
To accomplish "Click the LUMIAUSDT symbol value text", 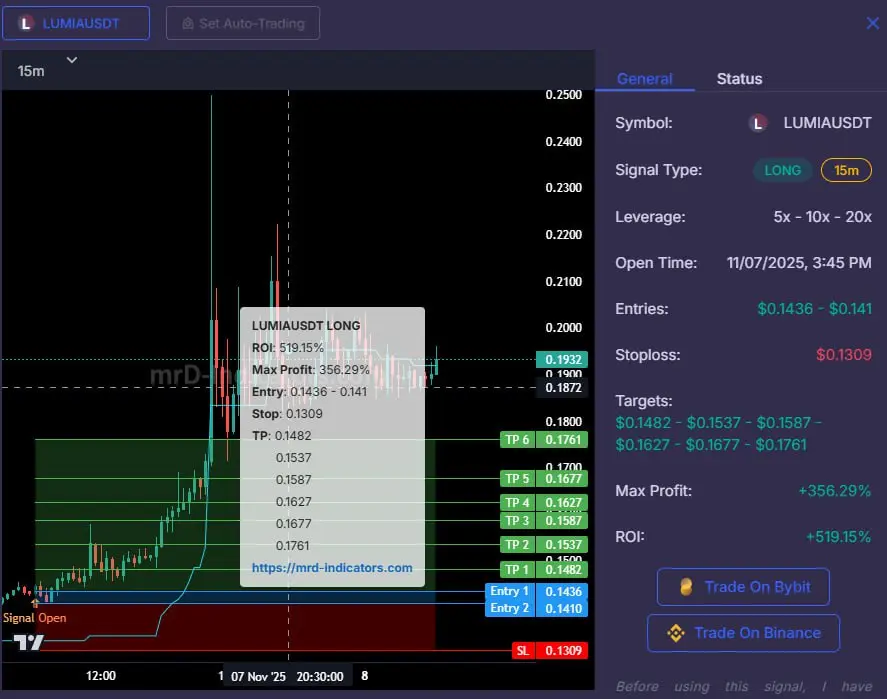I will 827,123.
